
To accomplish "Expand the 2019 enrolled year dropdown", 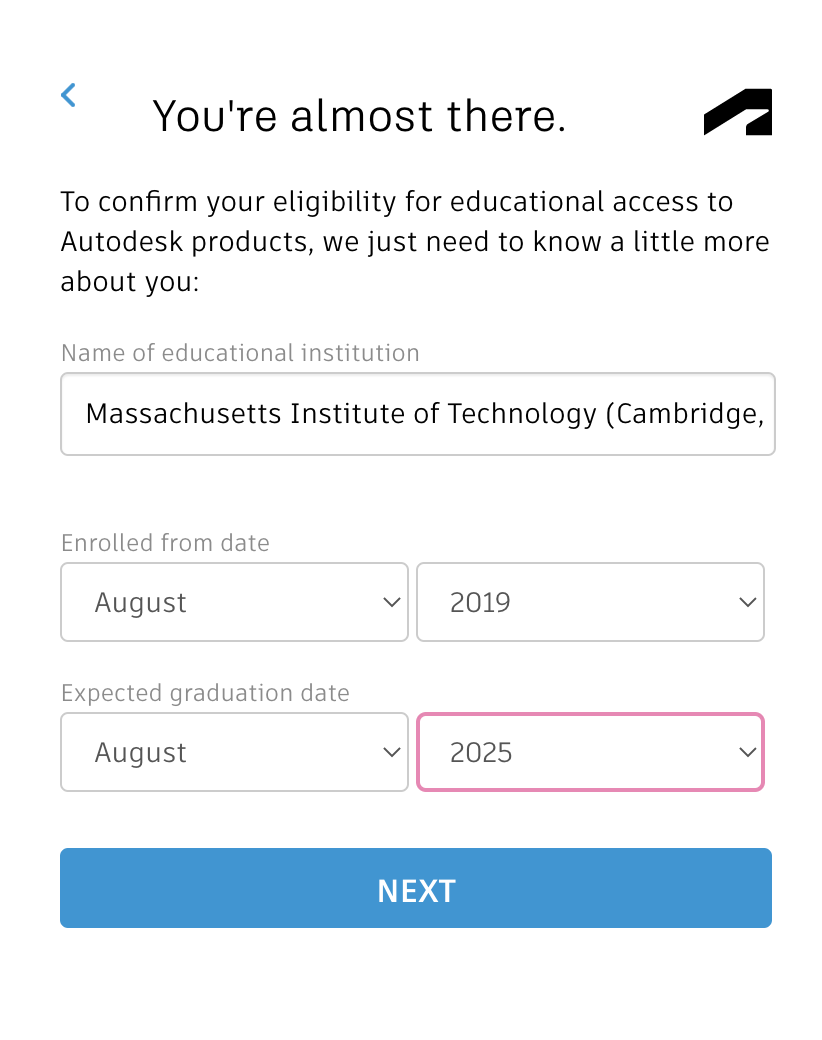I will pyautogui.click(x=590, y=602).
